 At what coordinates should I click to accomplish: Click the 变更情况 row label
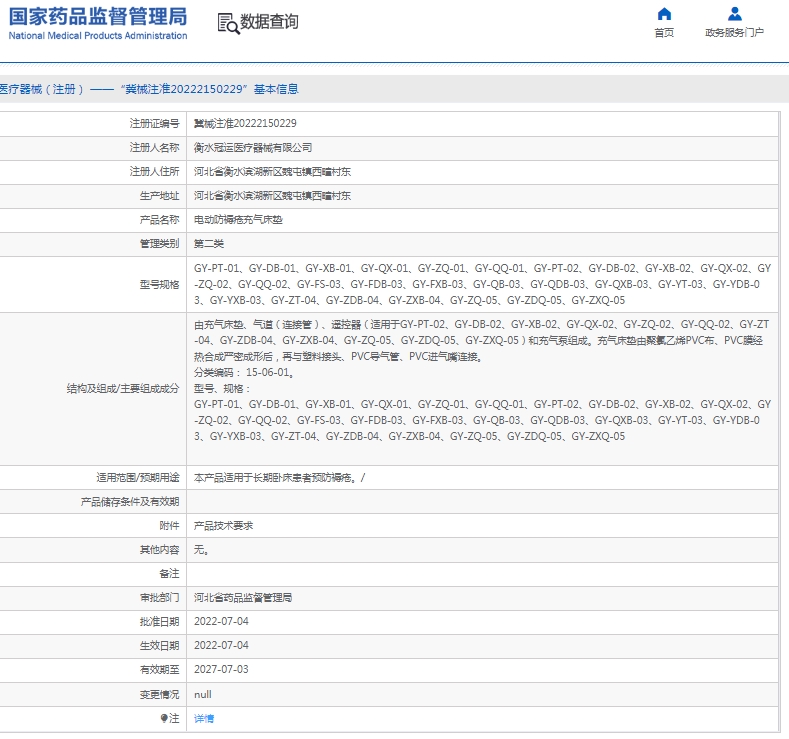click(x=160, y=694)
